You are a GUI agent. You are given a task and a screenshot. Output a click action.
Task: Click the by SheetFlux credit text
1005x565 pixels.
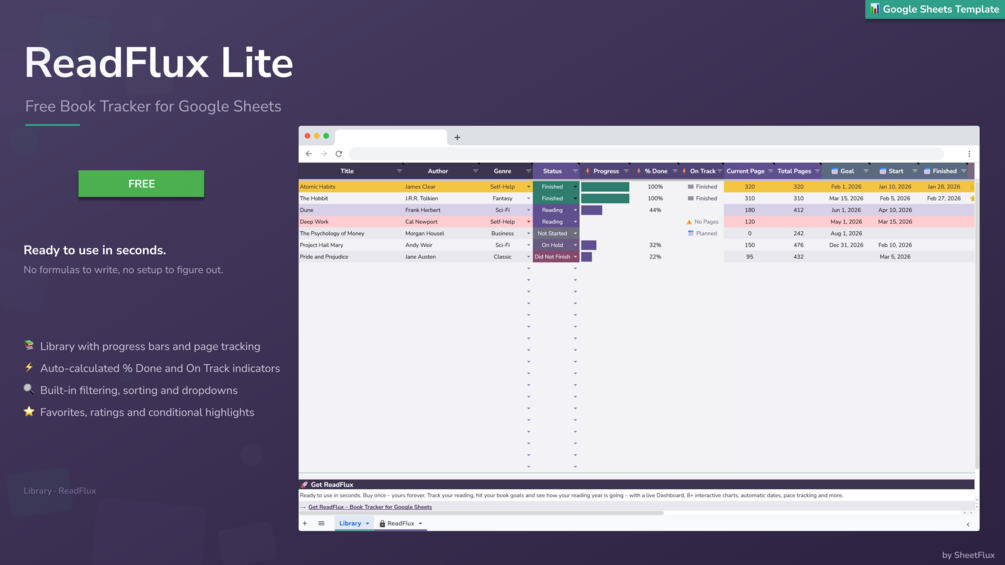(968, 555)
